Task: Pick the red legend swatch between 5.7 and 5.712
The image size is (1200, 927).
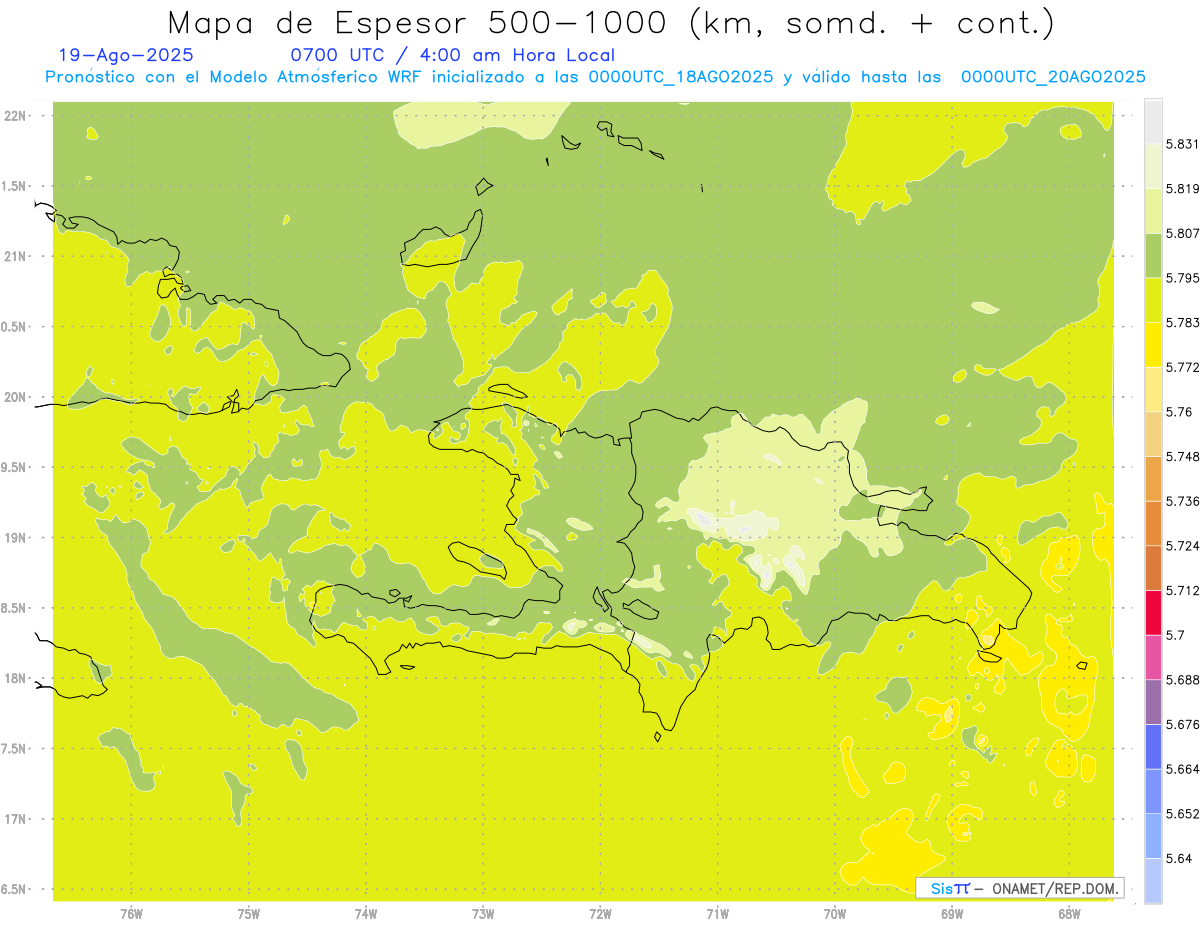Action: click(x=1153, y=612)
